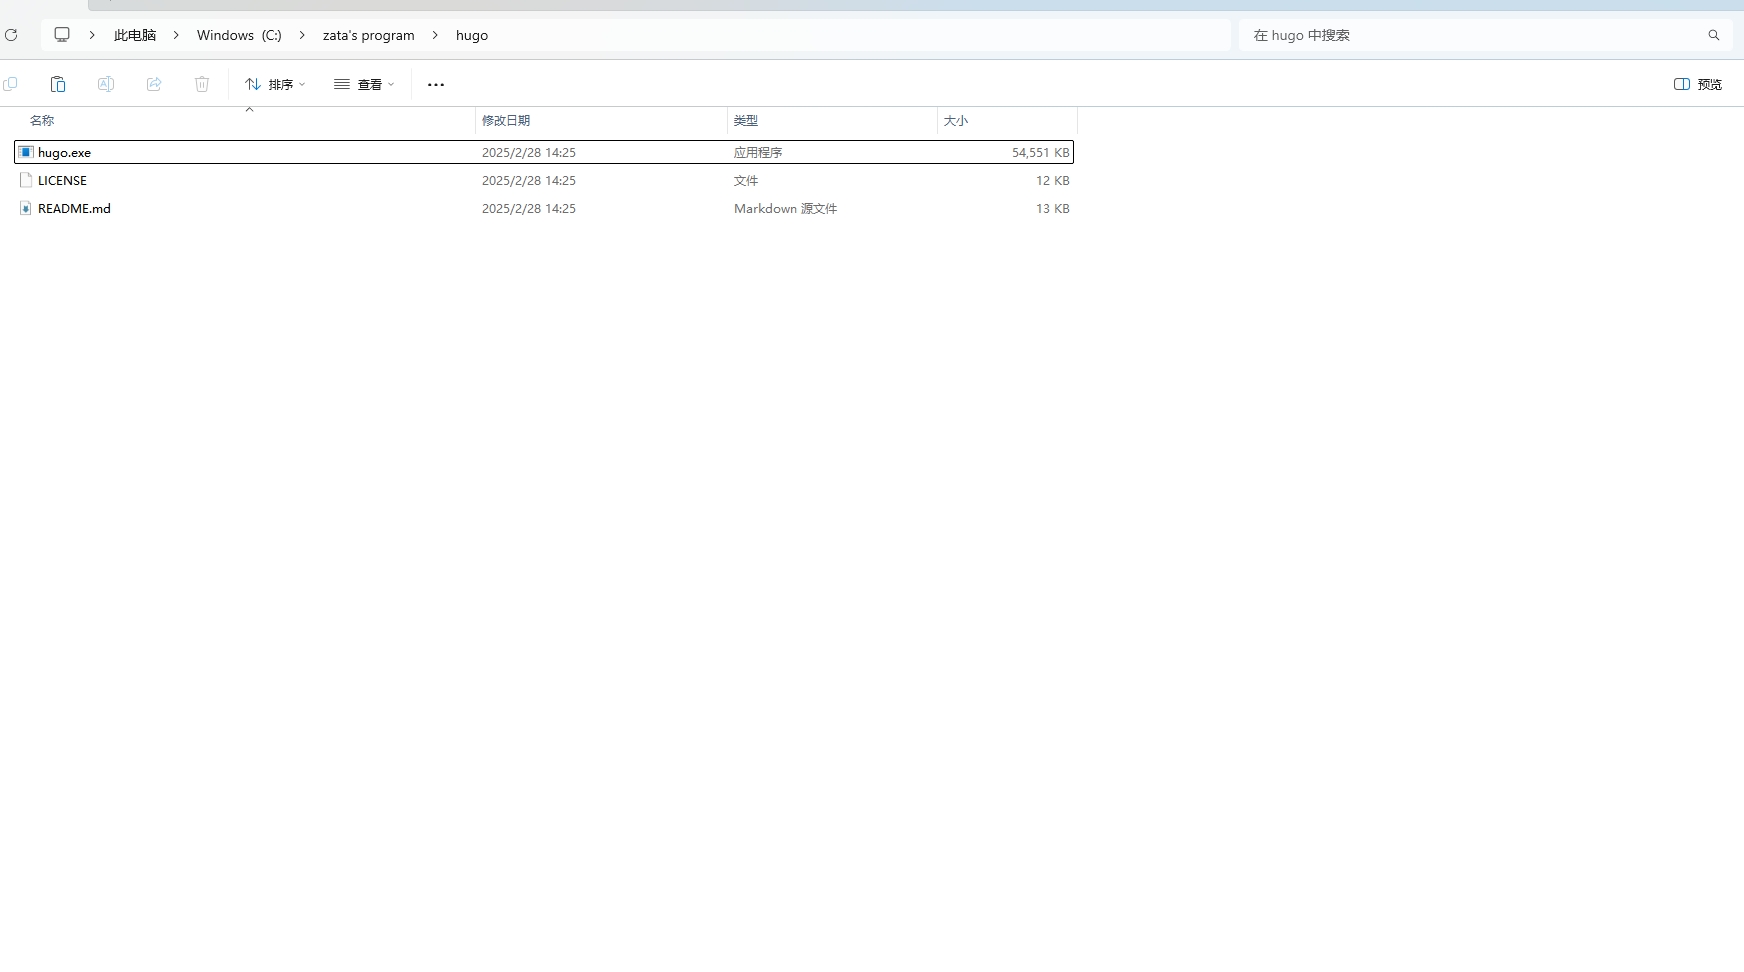Click the rename icon in toolbar
Viewport: 1744px width, 972px height.
(106, 84)
